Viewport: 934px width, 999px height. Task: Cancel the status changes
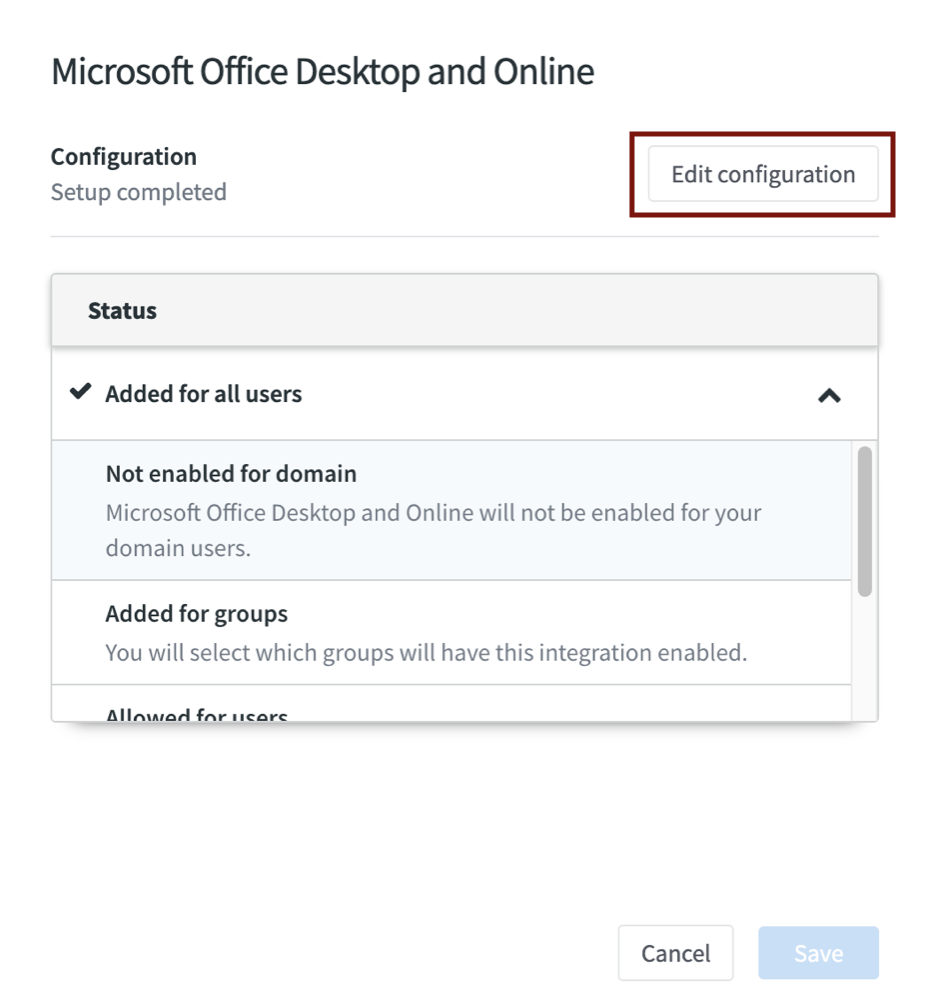676,952
